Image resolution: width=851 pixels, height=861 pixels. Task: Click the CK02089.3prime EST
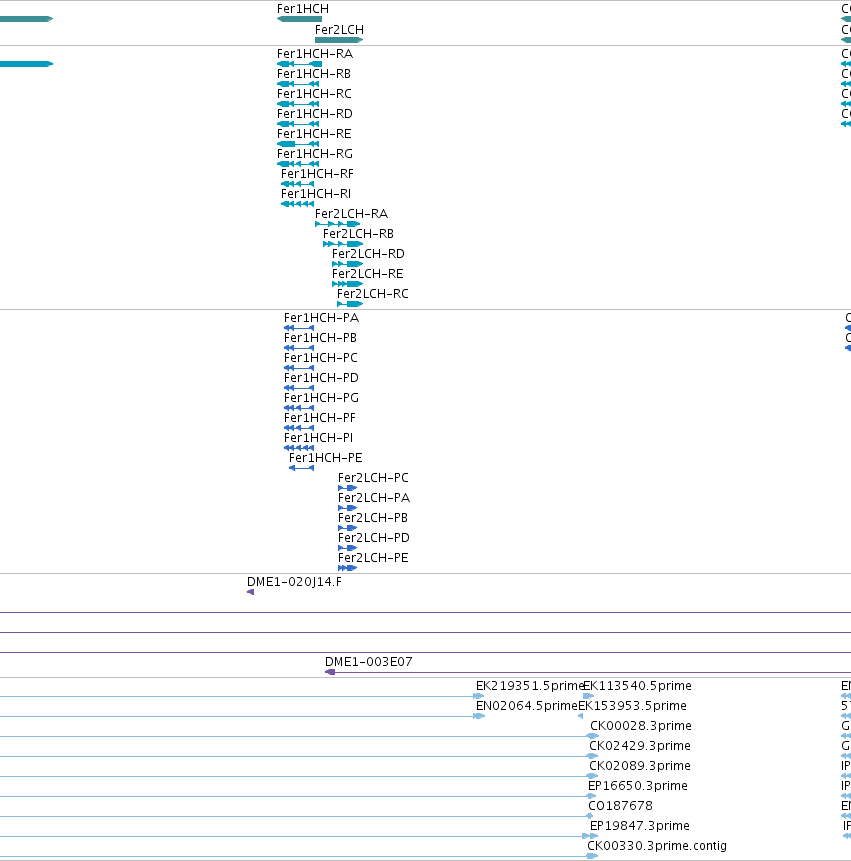click(299, 776)
